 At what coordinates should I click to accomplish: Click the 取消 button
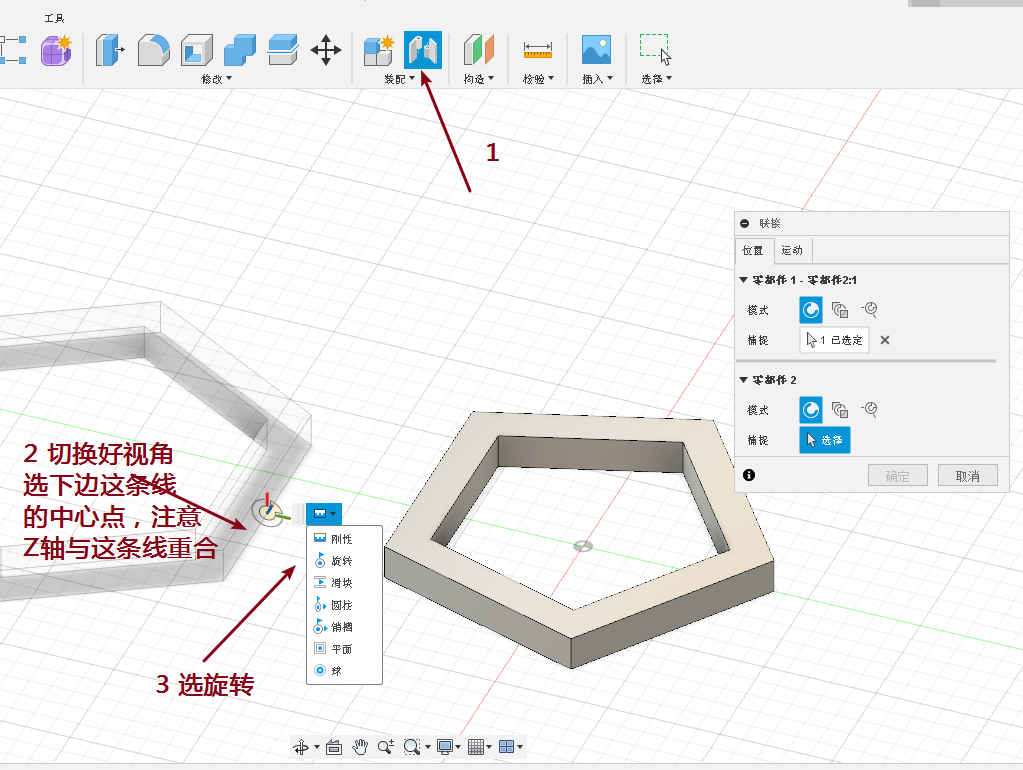968,476
